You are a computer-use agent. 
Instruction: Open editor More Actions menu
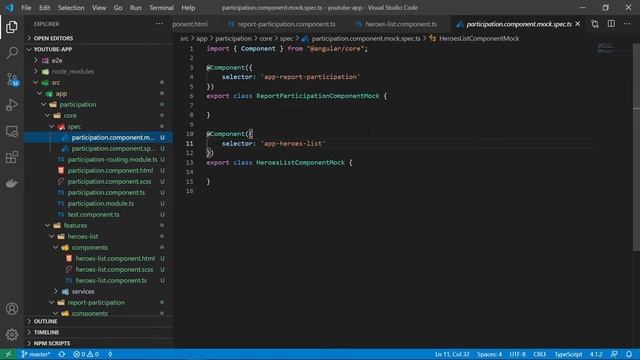click(627, 24)
